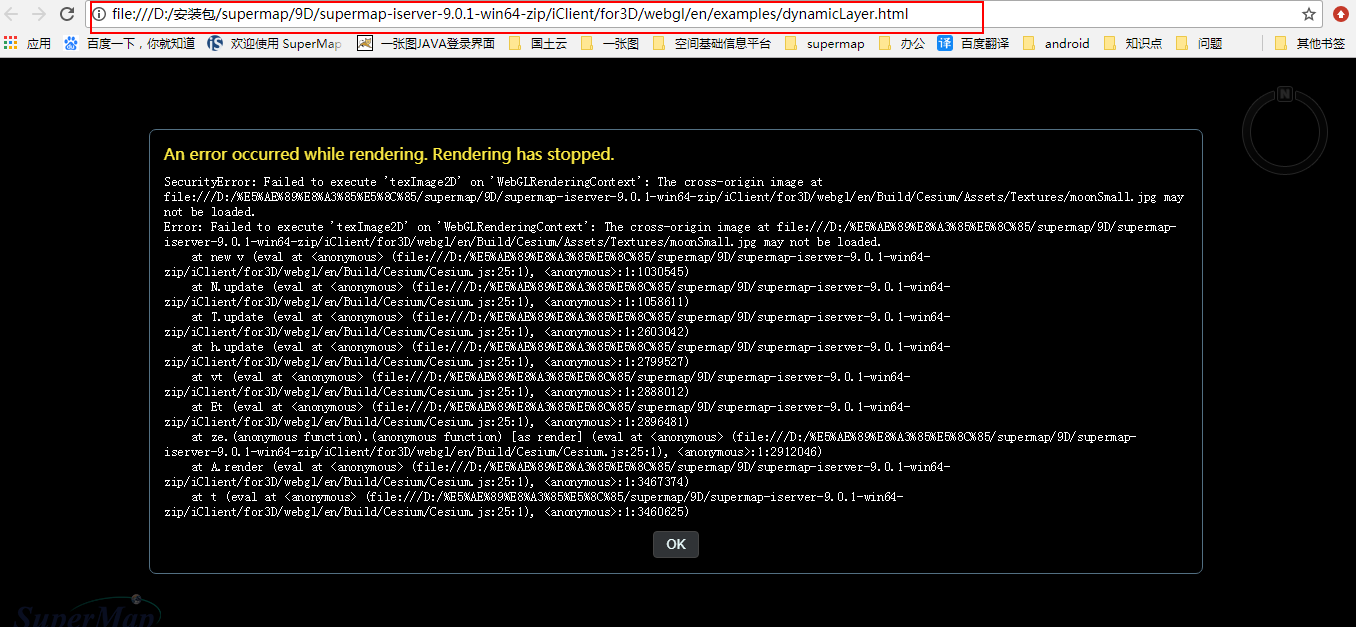This screenshot has height=627, width=1356.
Task: Click the stack trace line 'at T.update'
Action: [557, 324]
